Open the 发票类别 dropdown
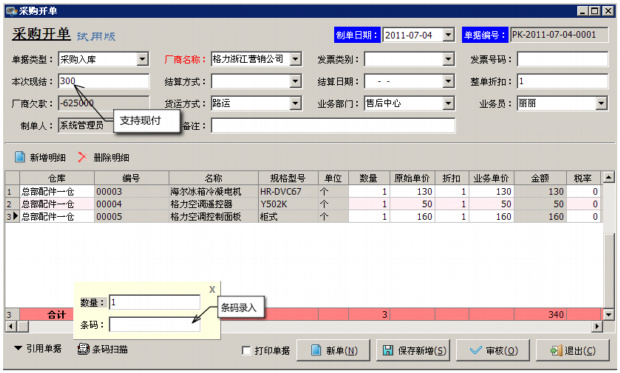The width and height of the screenshot is (620, 373). 448,59
